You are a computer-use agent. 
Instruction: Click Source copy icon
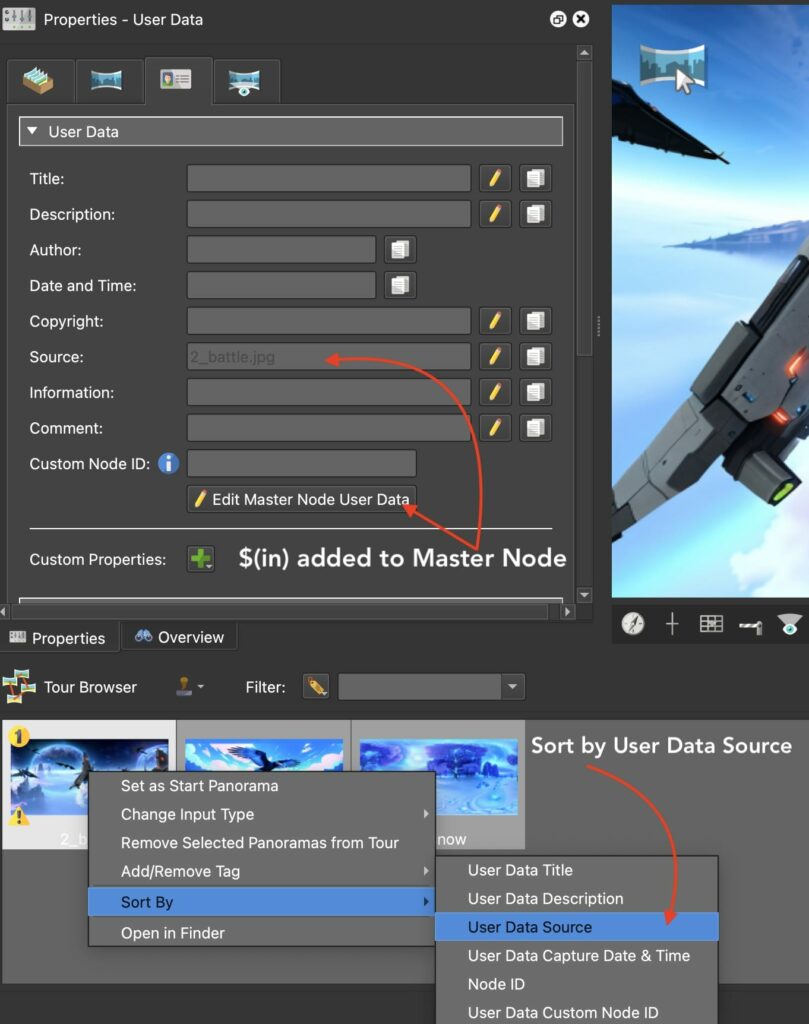535,357
